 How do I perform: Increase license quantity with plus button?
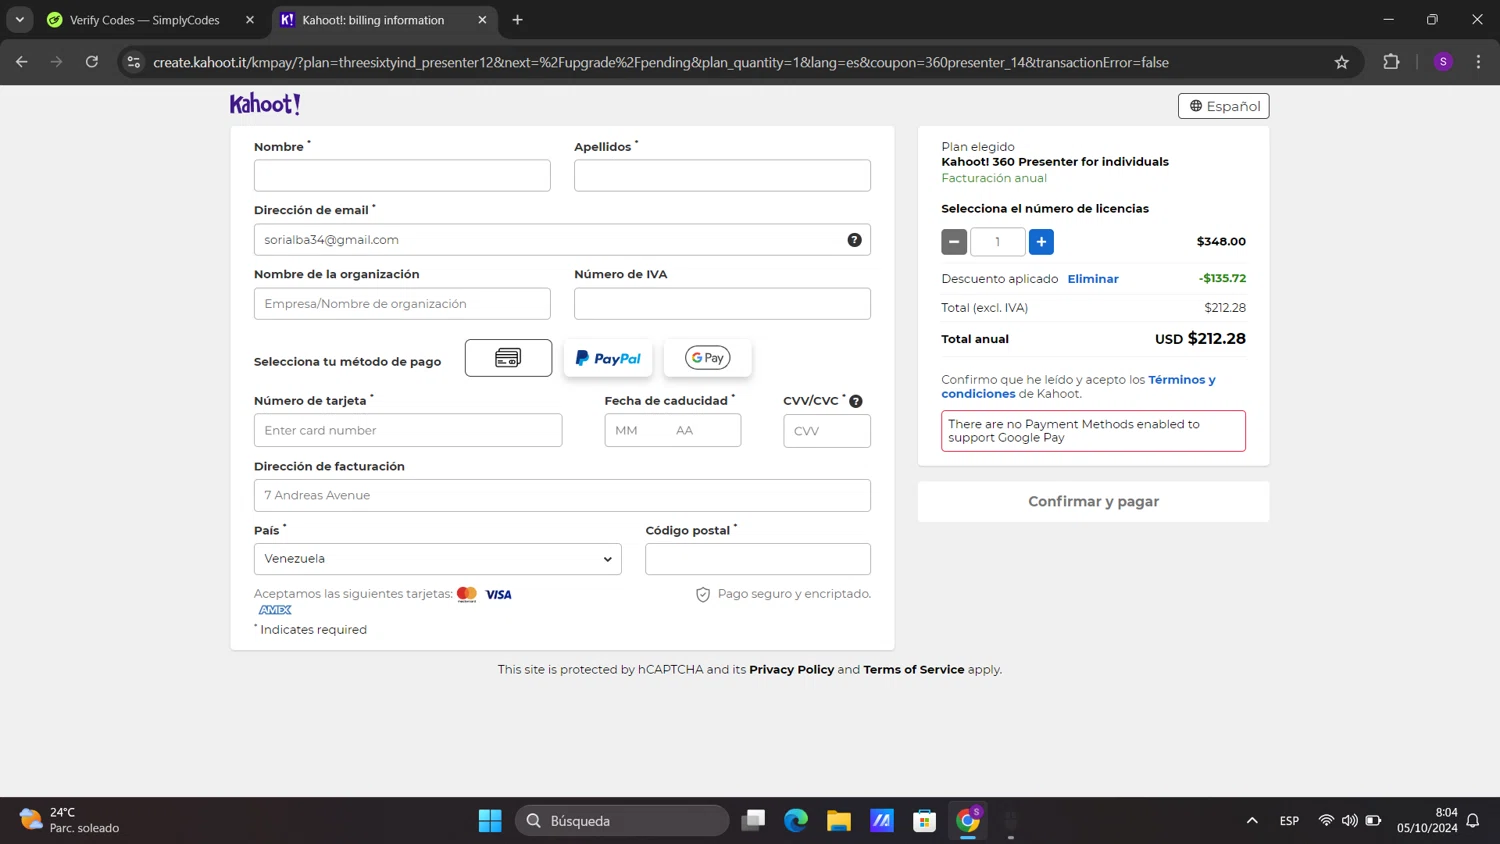(1041, 242)
